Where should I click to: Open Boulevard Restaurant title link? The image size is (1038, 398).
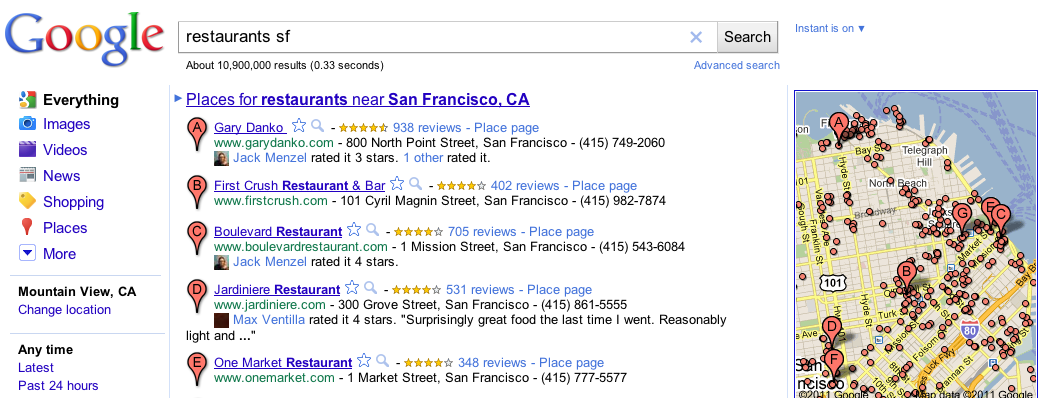(278, 232)
